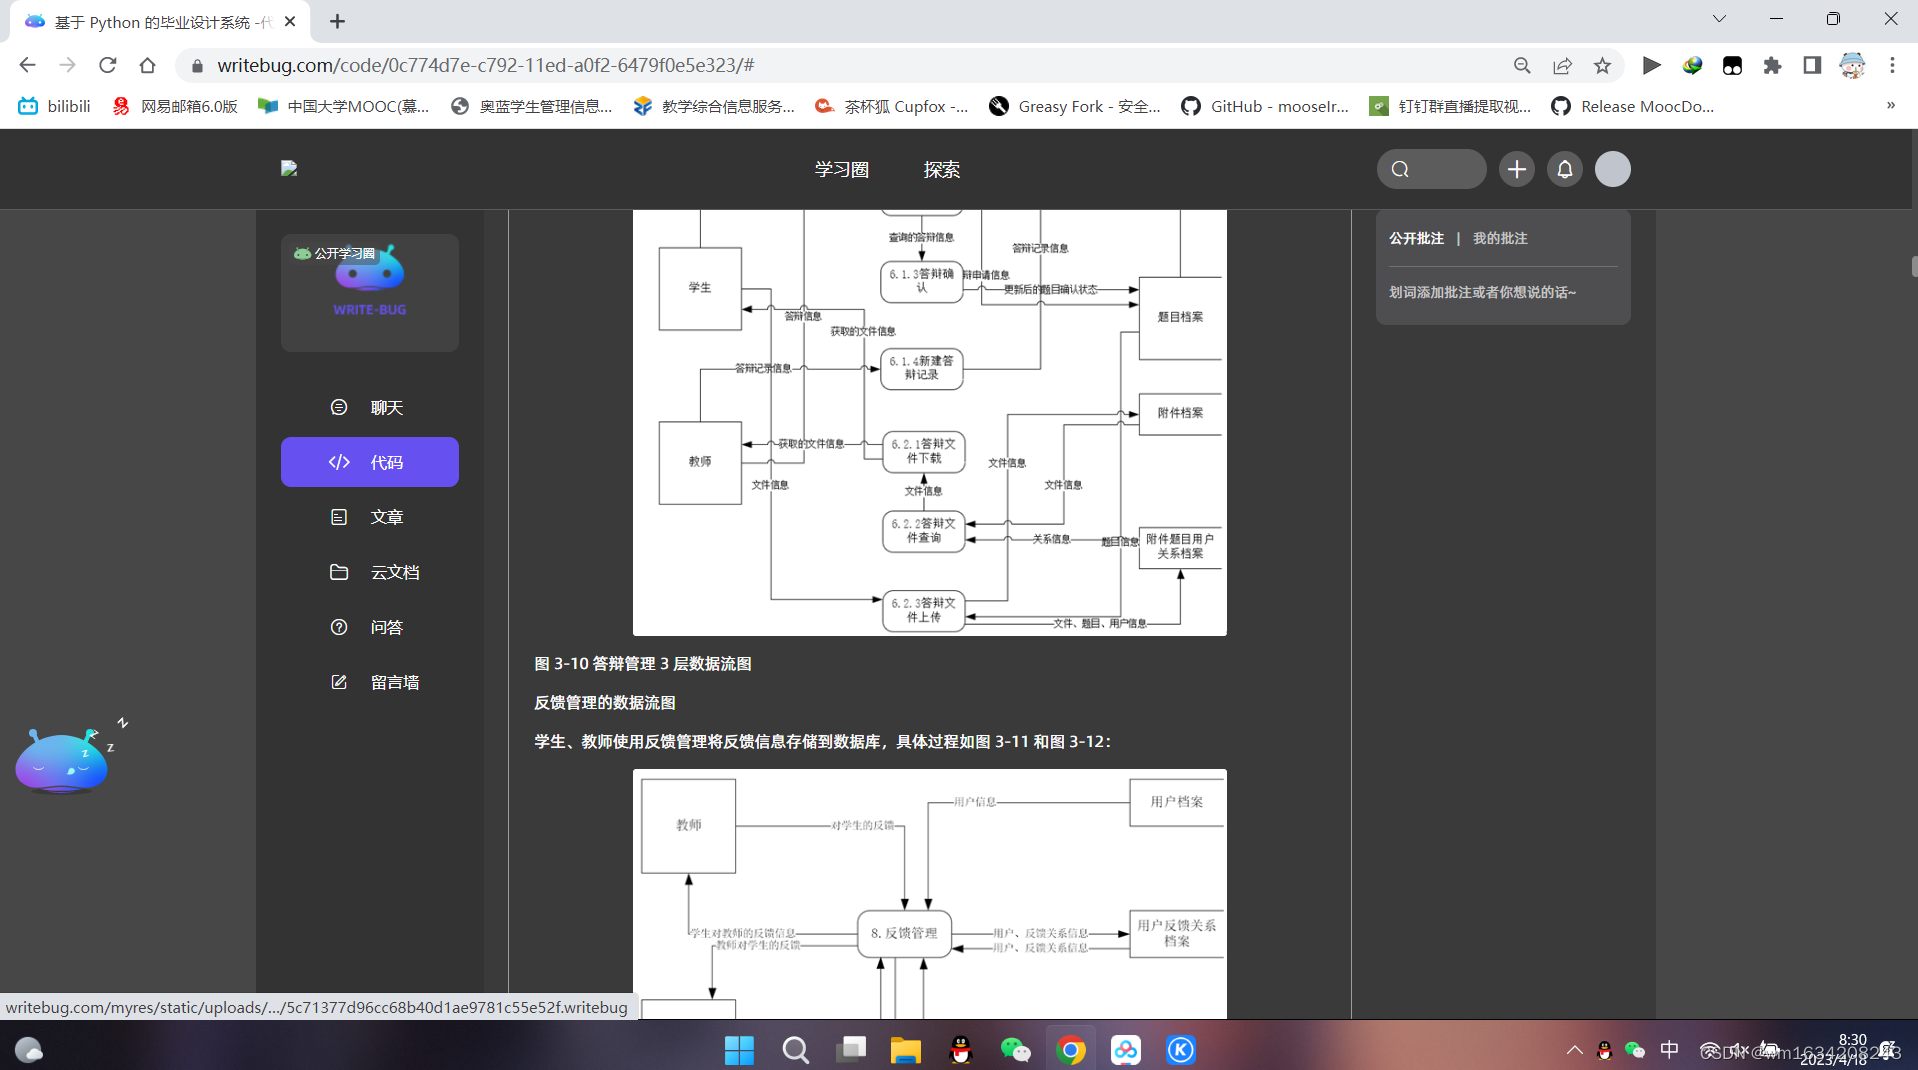The image size is (1918, 1070).
Task: Open the bilibili bookmark
Action: (x=54, y=105)
